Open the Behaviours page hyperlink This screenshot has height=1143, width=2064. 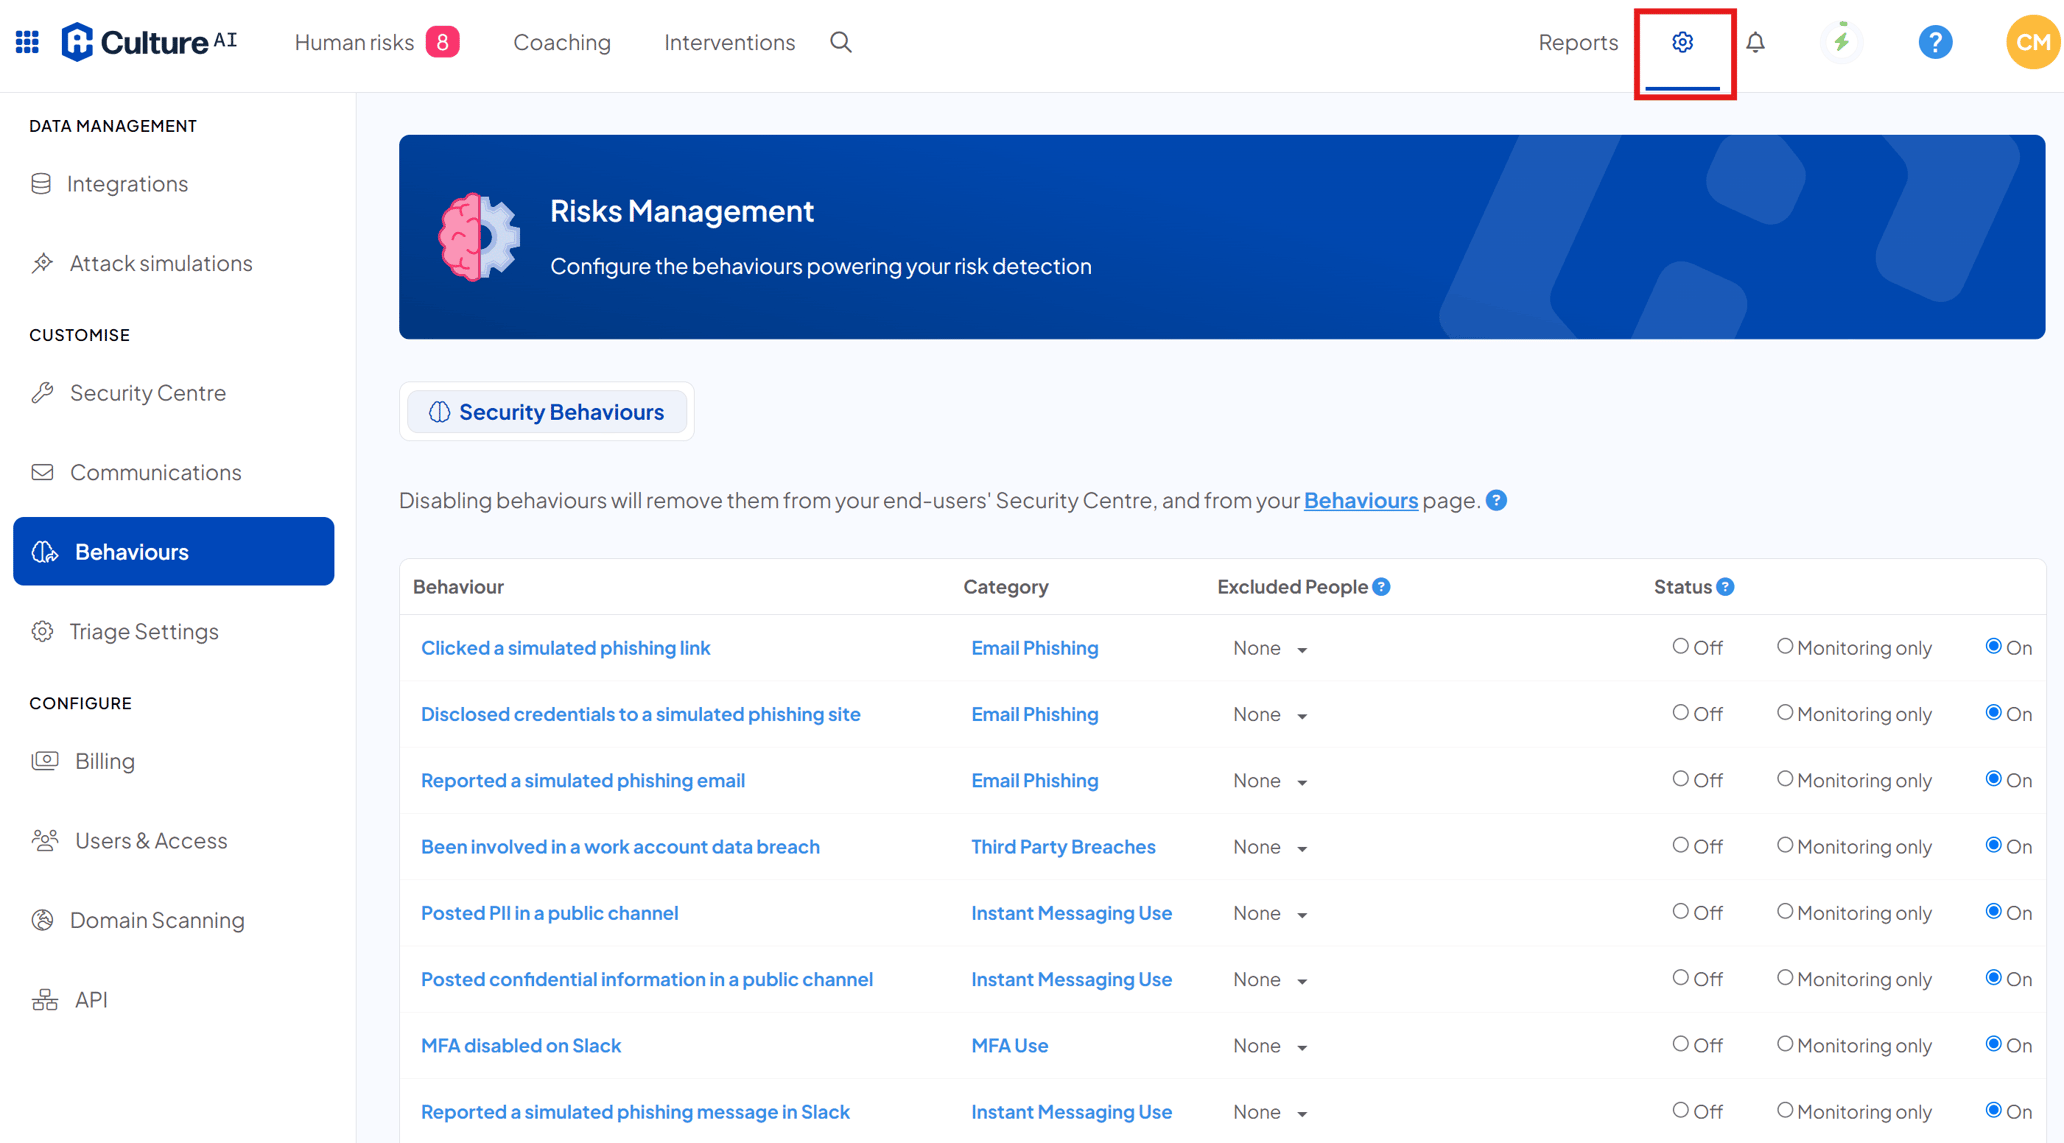click(x=1360, y=500)
